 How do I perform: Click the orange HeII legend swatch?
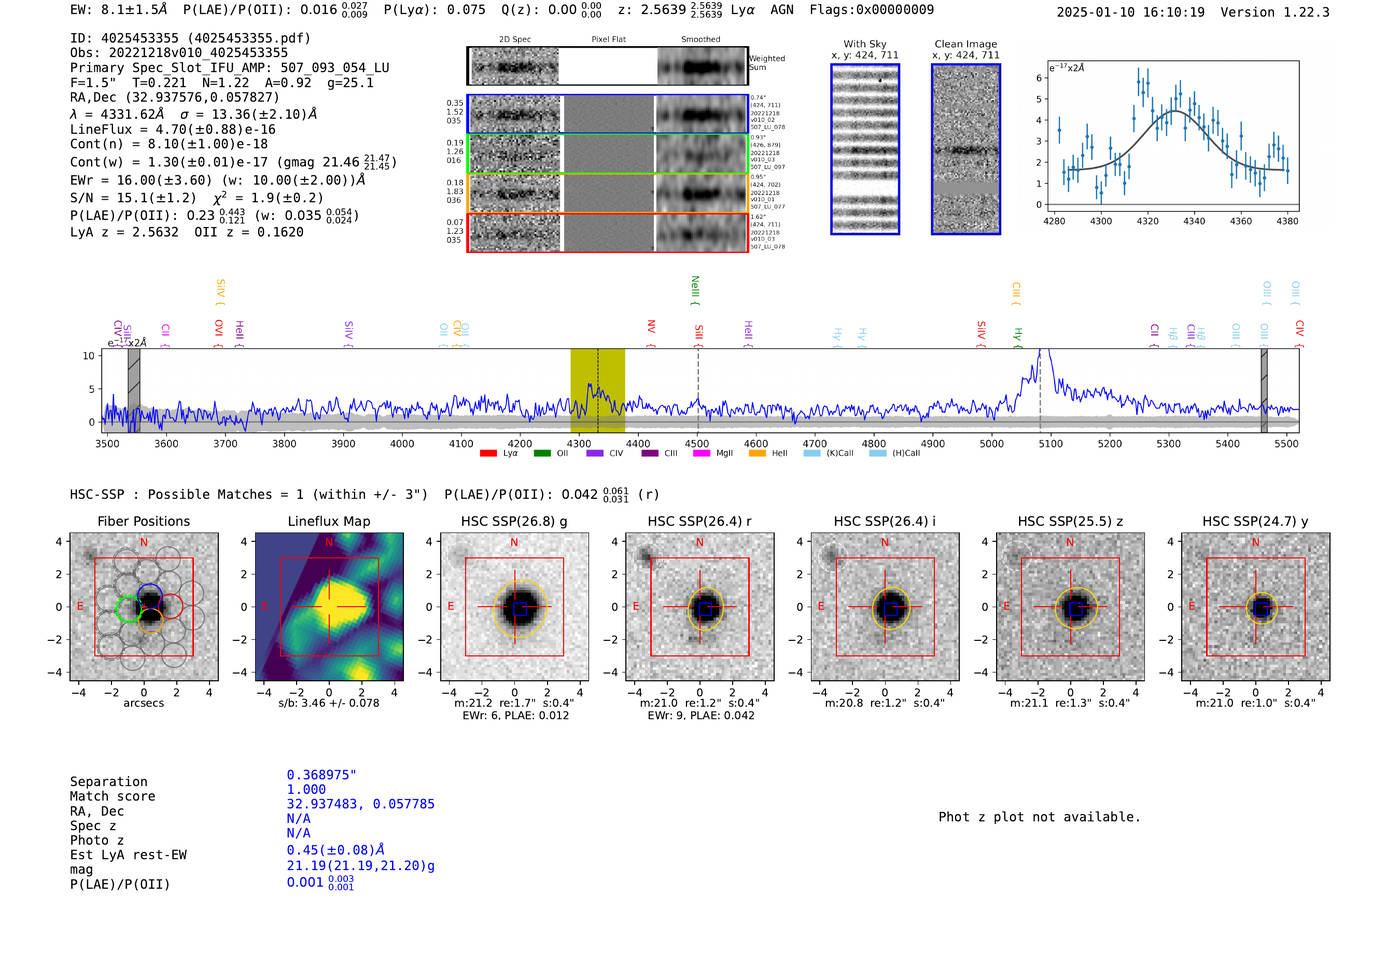pos(757,454)
